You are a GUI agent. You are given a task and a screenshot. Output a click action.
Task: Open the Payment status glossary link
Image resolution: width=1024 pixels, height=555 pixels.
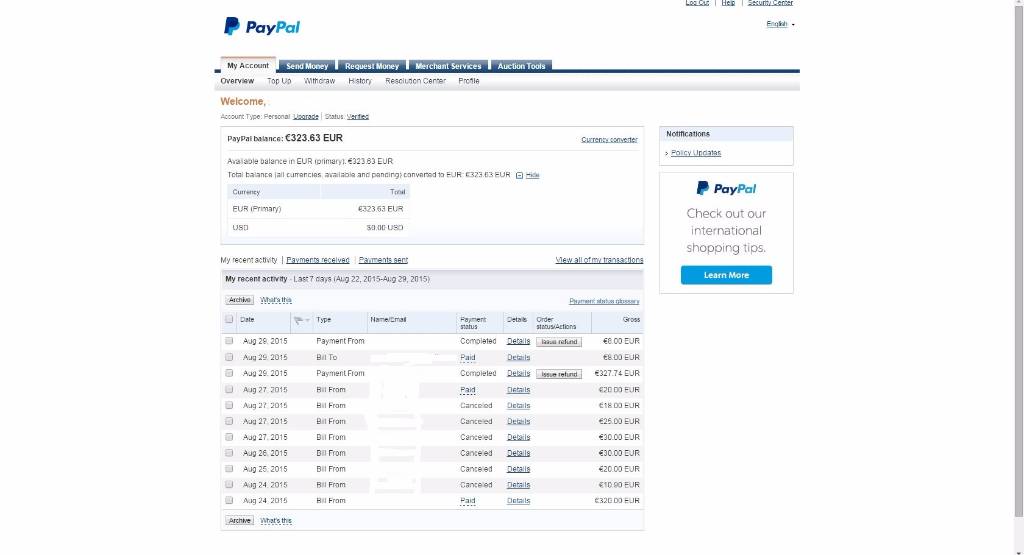[604, 301]
